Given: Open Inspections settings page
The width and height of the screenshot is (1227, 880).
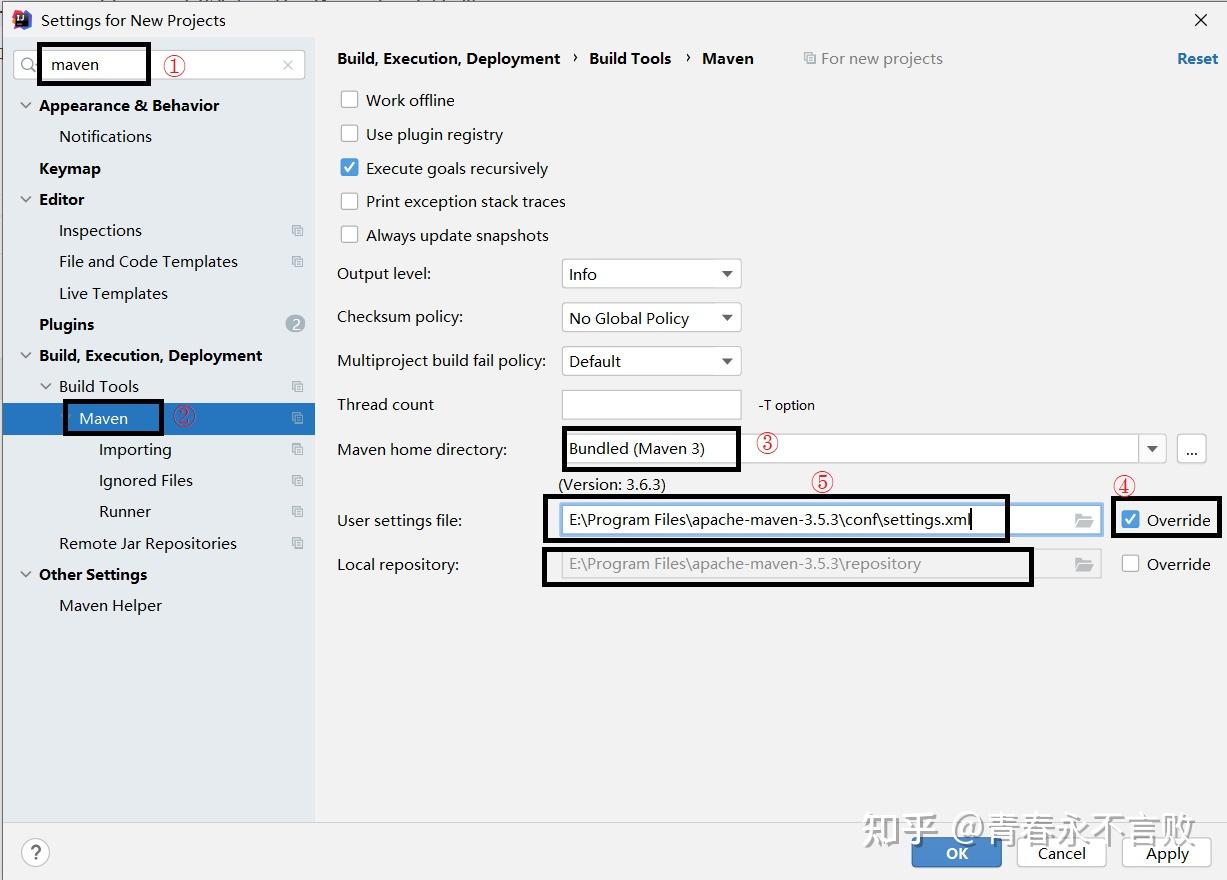Looking at the screenshot, I should [x=100, y=230].
